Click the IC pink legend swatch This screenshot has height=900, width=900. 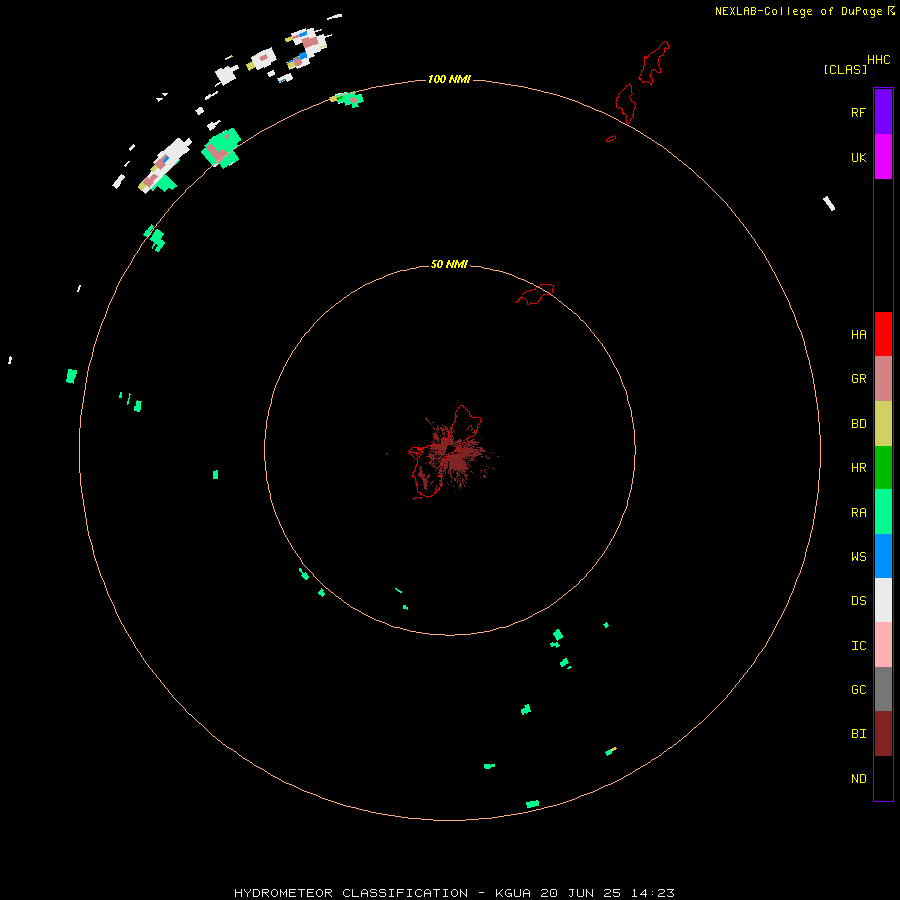tap(883, 645)
